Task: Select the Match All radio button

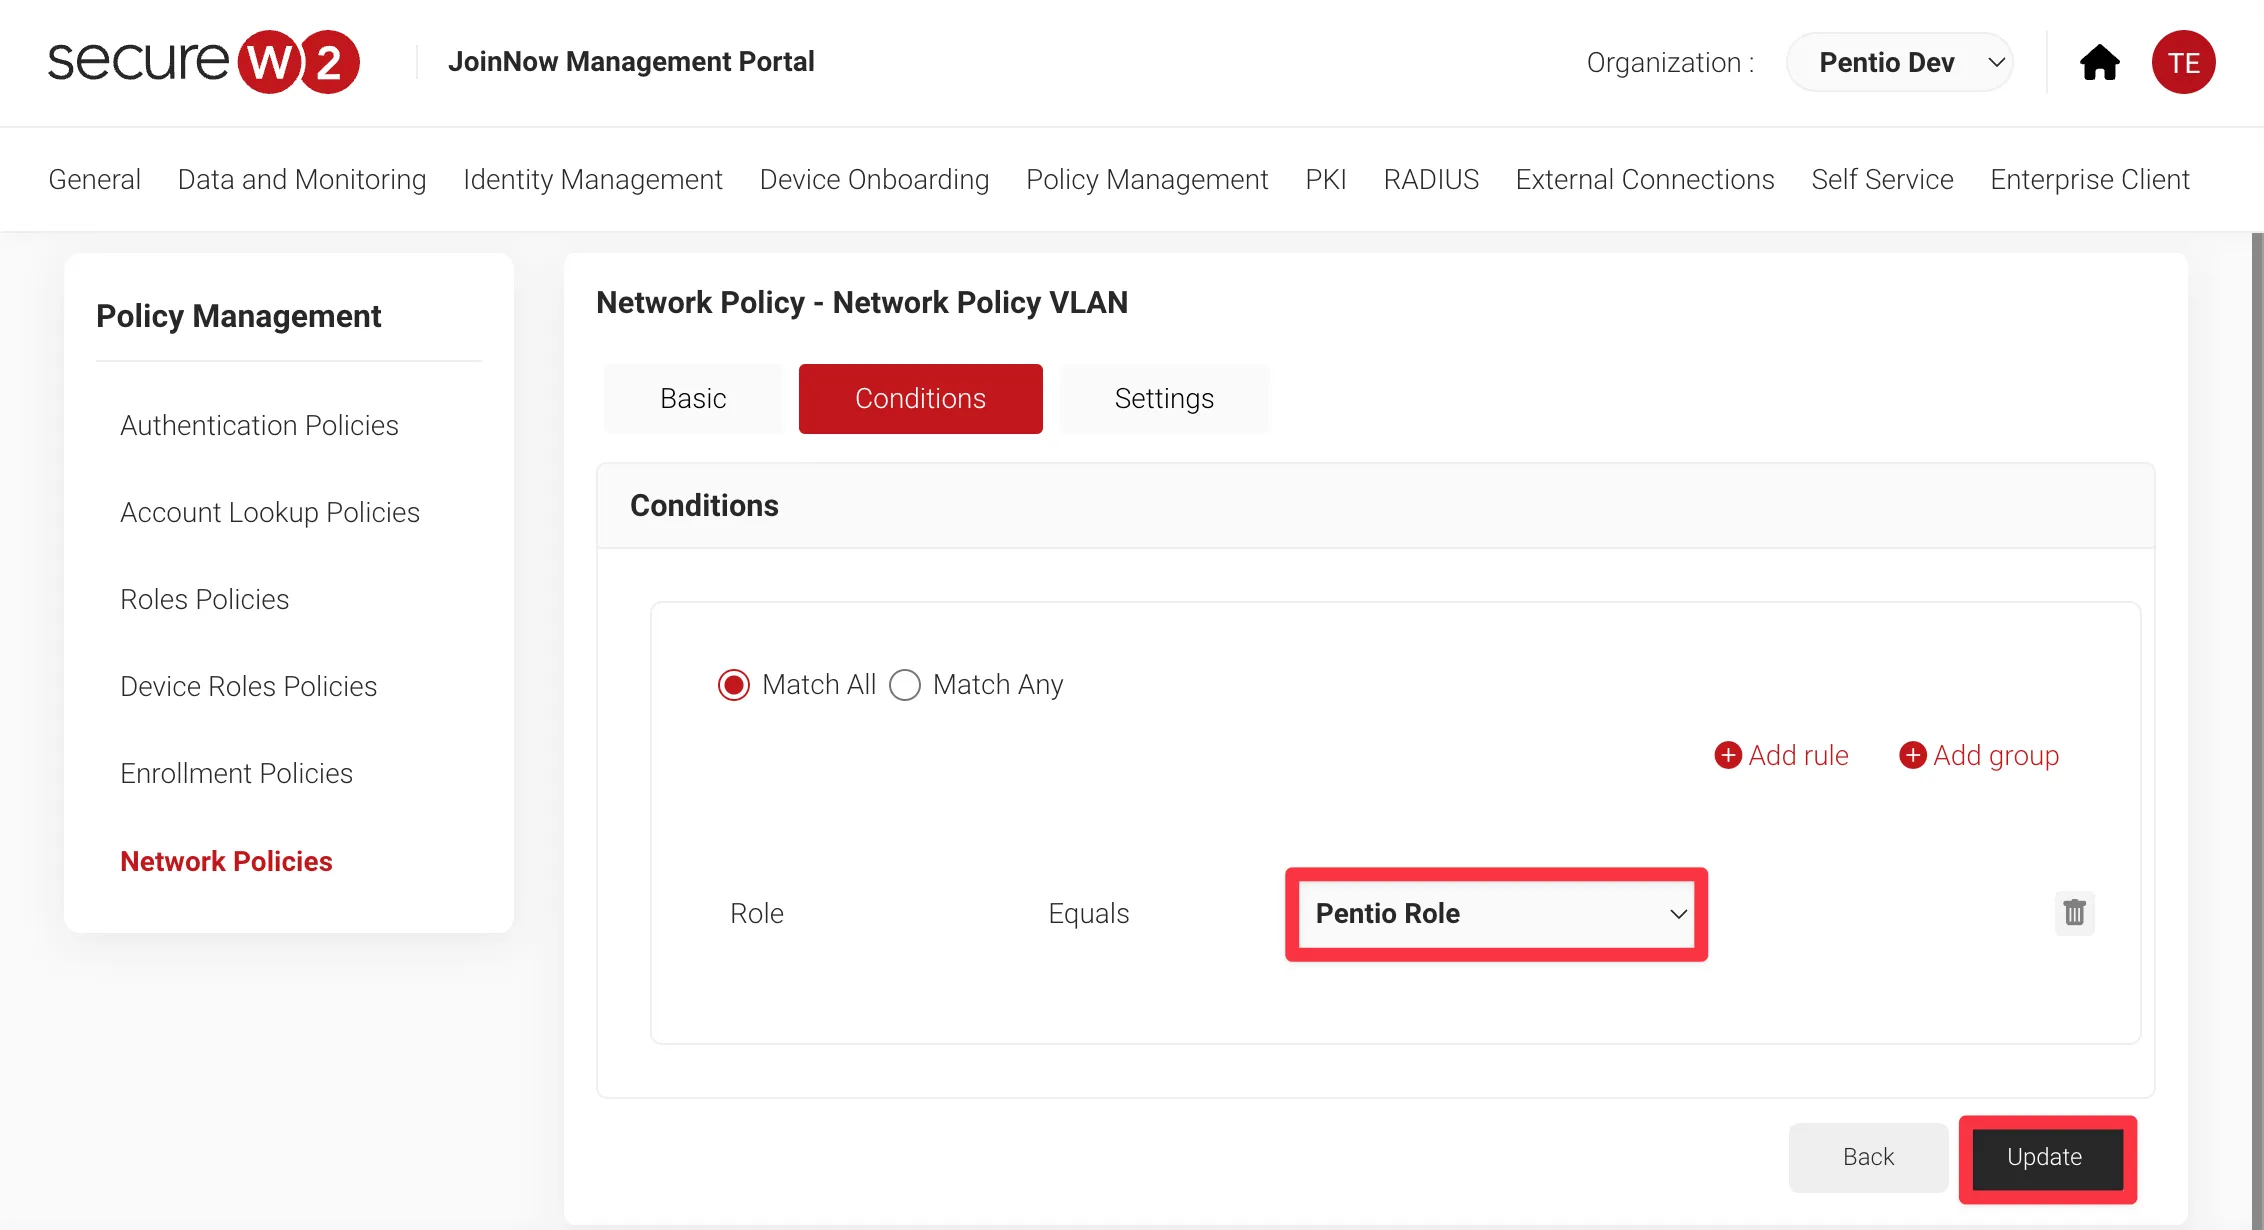Action: (x=734, y=685)
